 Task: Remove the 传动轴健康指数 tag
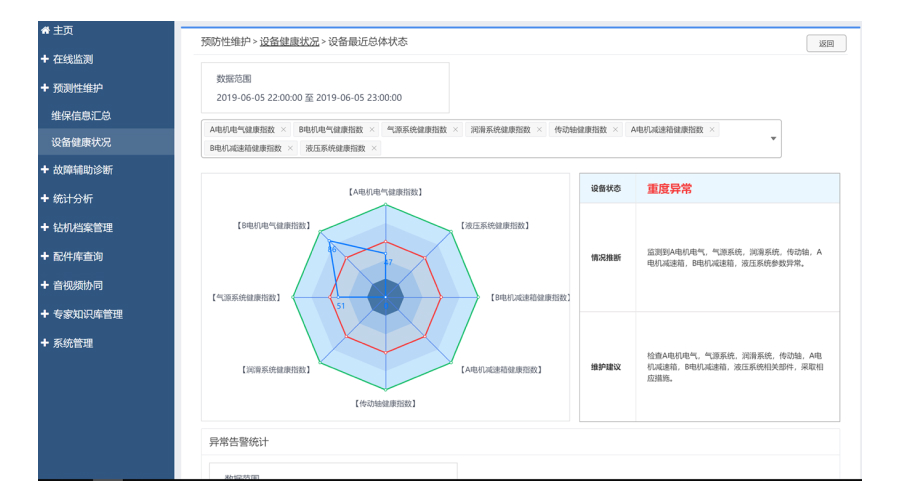615,130
